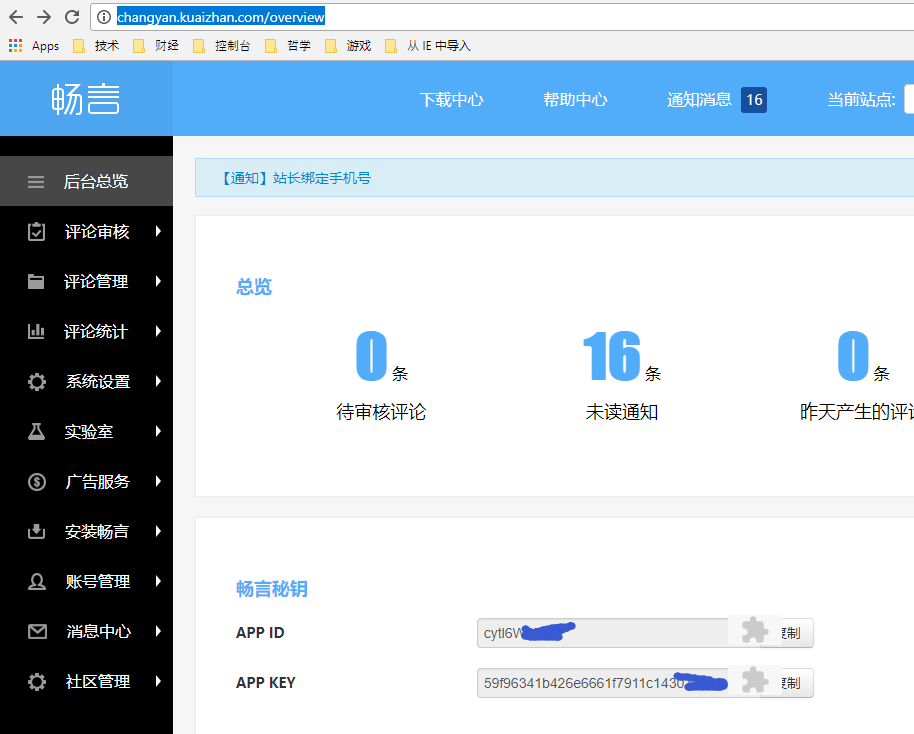Click the 总览 section heading
This screenshot has width=914, height=734.
(254, 287)
